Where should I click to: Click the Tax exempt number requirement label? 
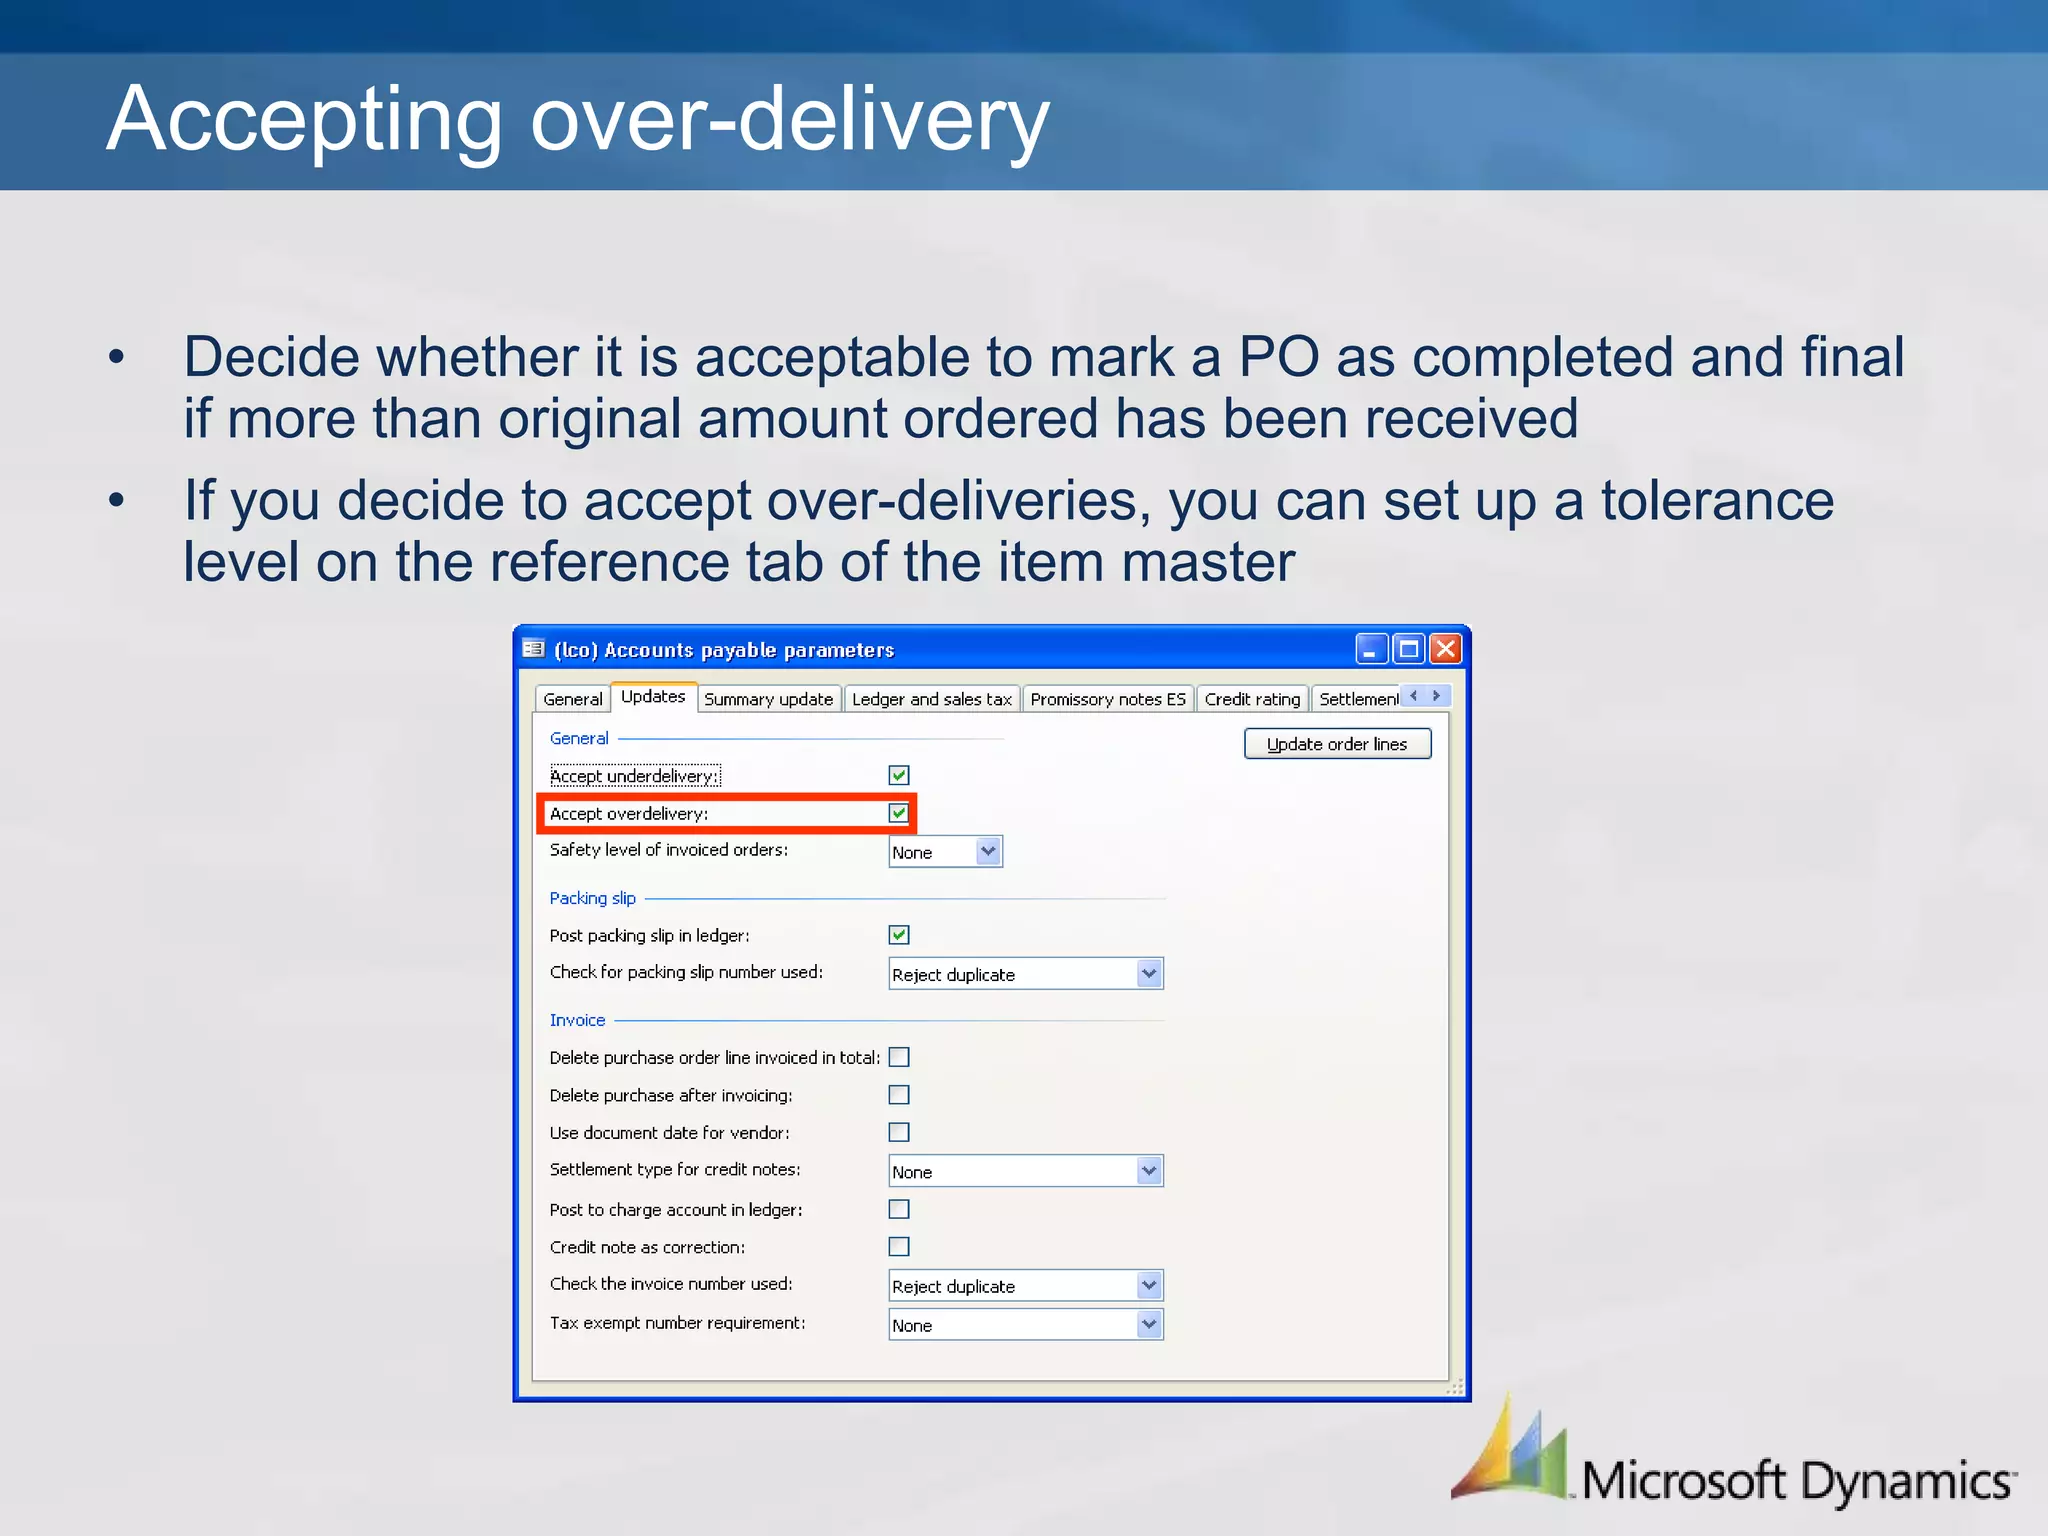click(x=677, y=1323)
